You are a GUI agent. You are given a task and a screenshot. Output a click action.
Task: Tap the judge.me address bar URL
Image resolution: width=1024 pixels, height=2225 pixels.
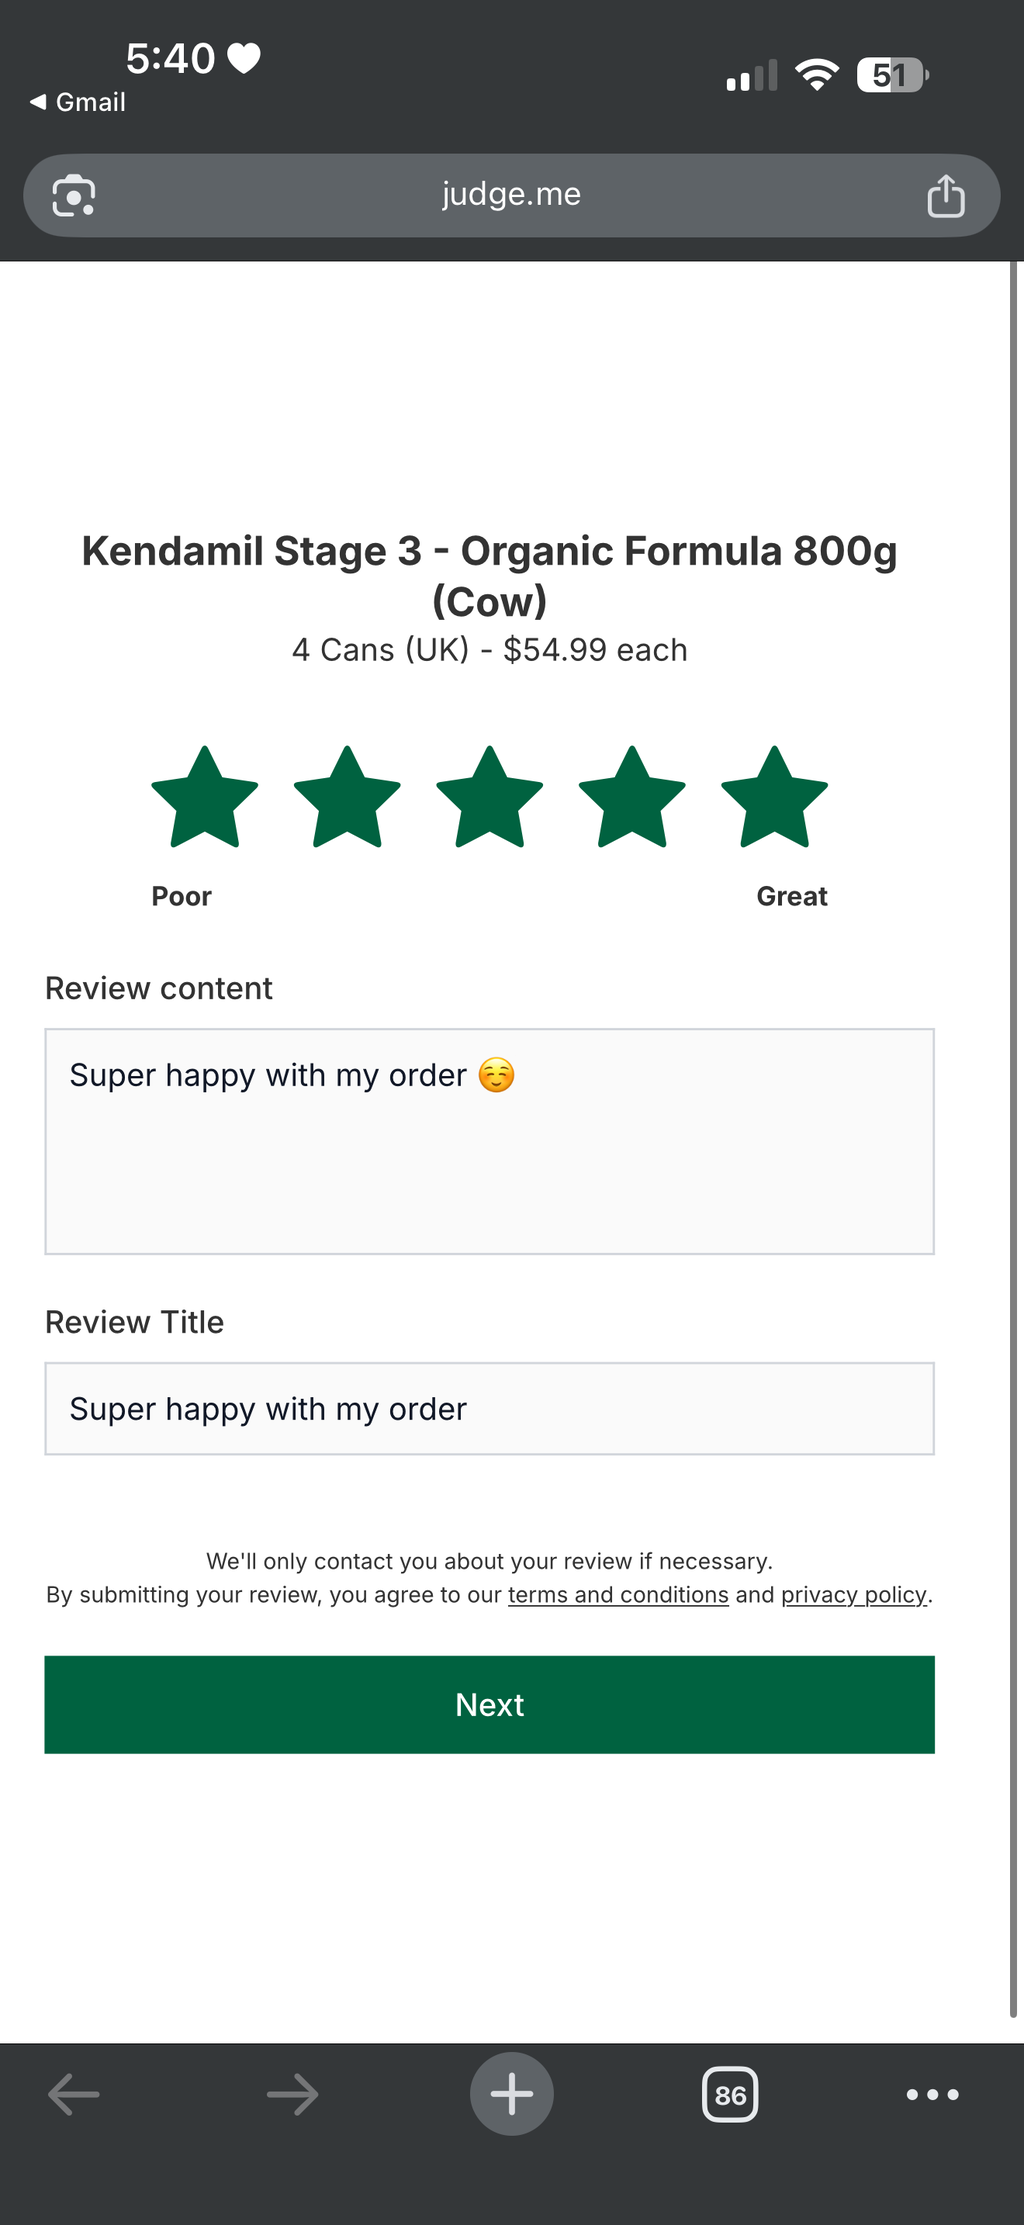pyautogui.click(x=511, y=194)
